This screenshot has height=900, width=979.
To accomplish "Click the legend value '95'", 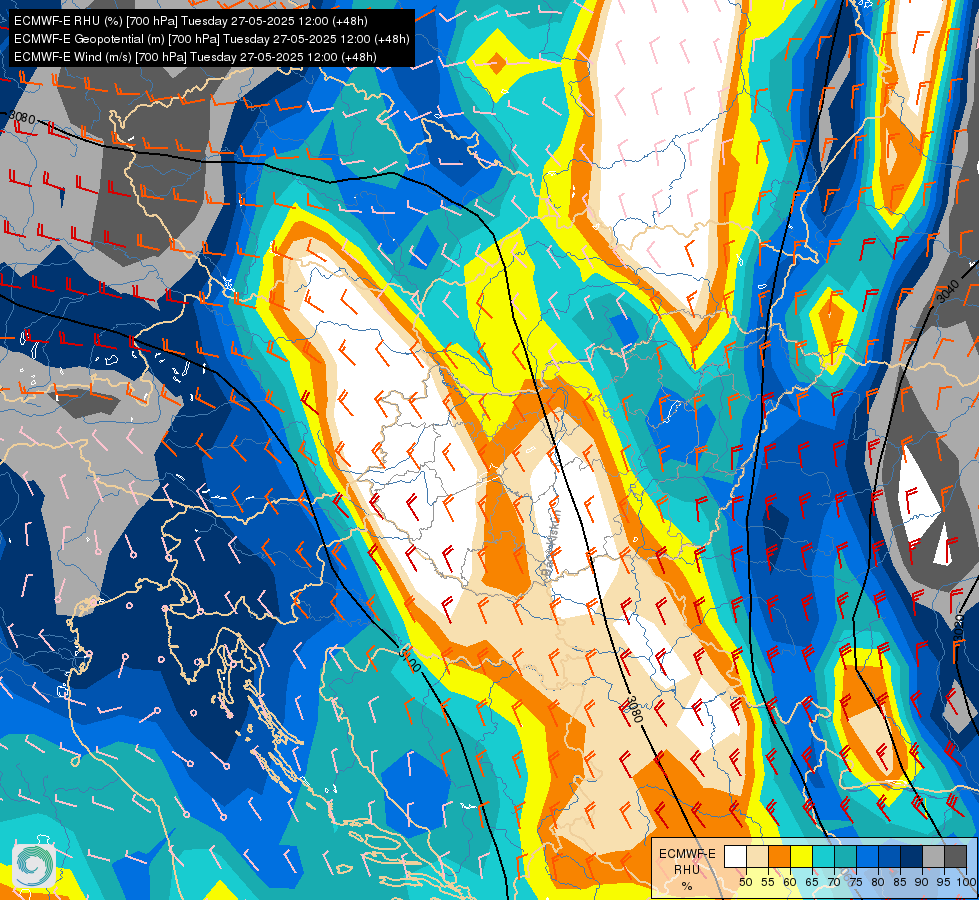I will point(943,883).
